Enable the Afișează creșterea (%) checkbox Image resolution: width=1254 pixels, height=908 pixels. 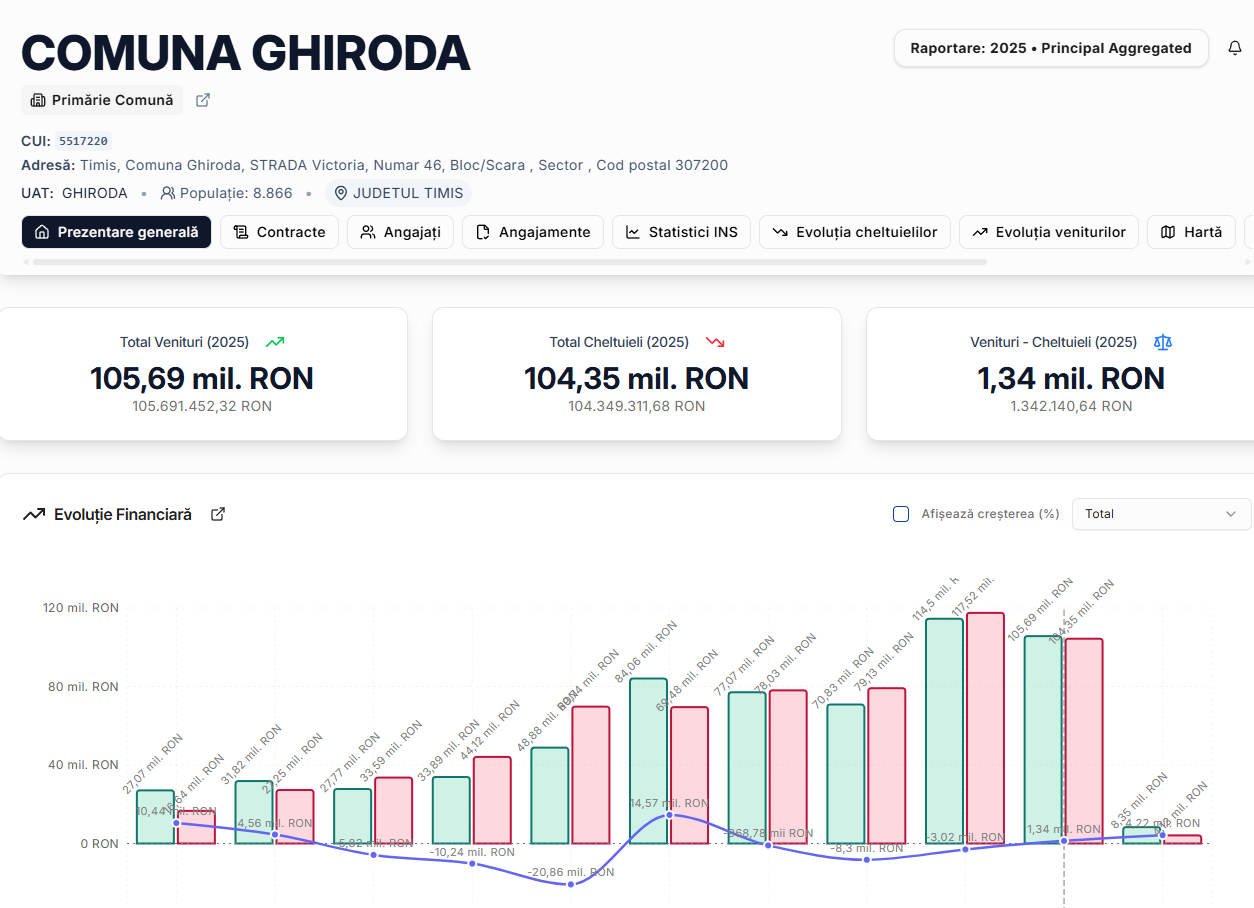[901, 514]
